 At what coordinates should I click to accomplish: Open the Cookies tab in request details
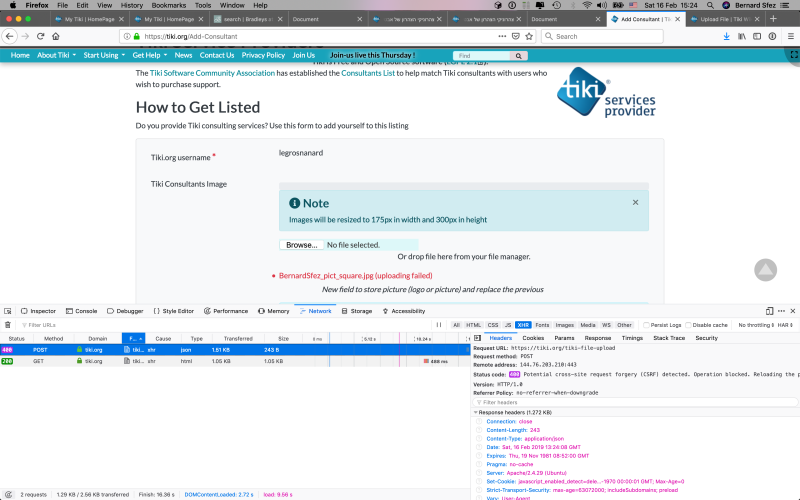coord(533,338)
